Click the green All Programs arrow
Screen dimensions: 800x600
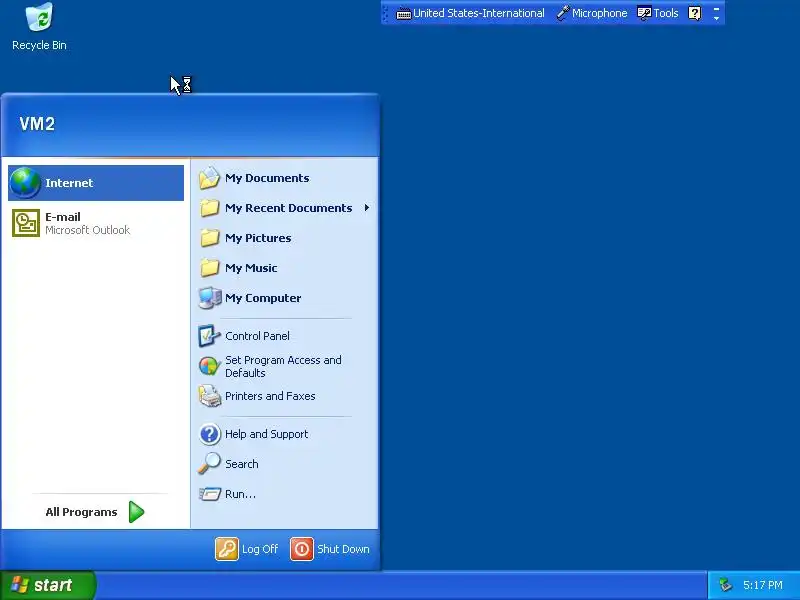click(x=136, y=512)
